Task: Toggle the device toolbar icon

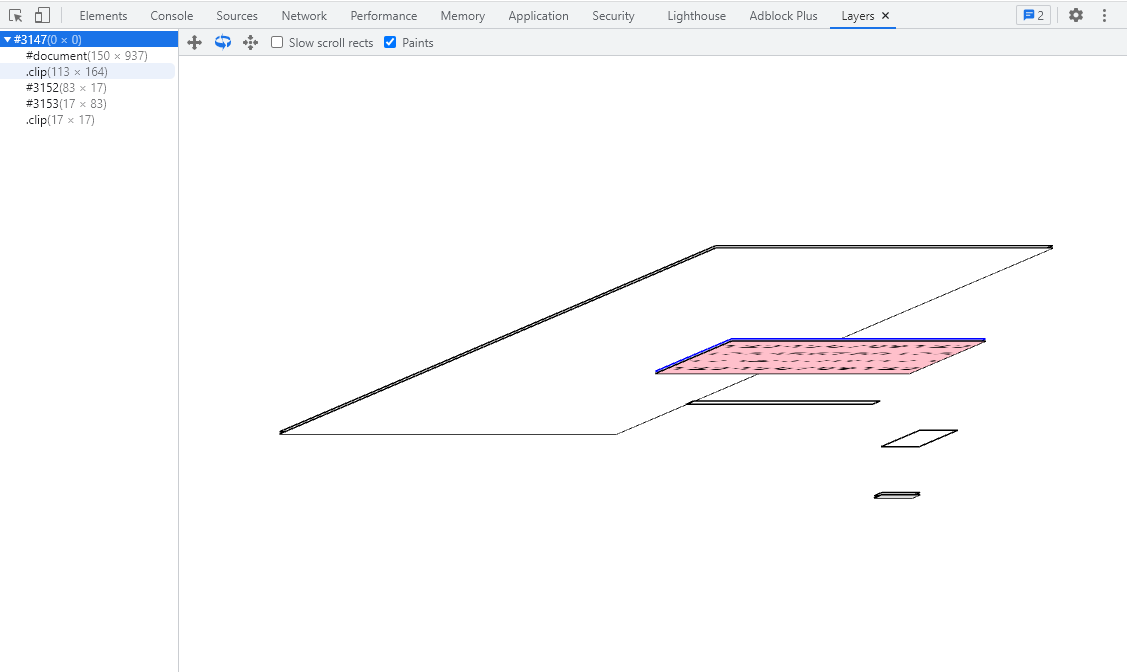Action: pos(42,15)
